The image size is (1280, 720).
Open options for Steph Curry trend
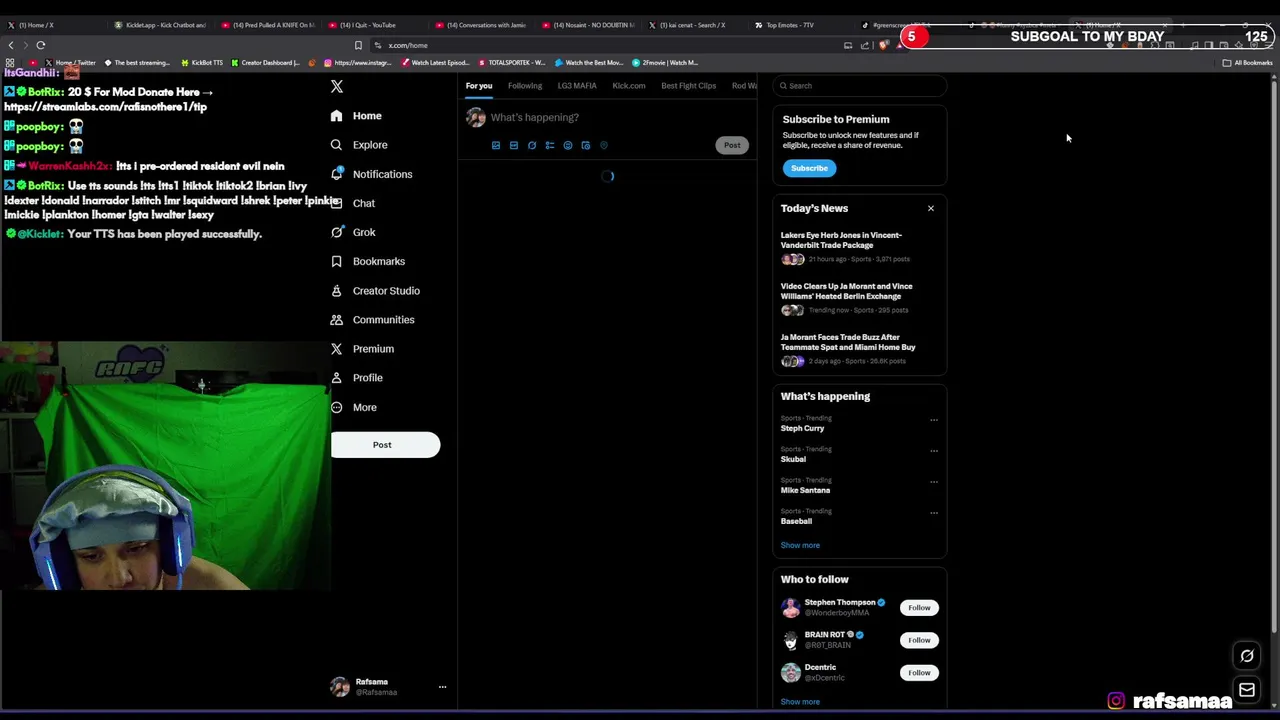(x=934, y=420)
